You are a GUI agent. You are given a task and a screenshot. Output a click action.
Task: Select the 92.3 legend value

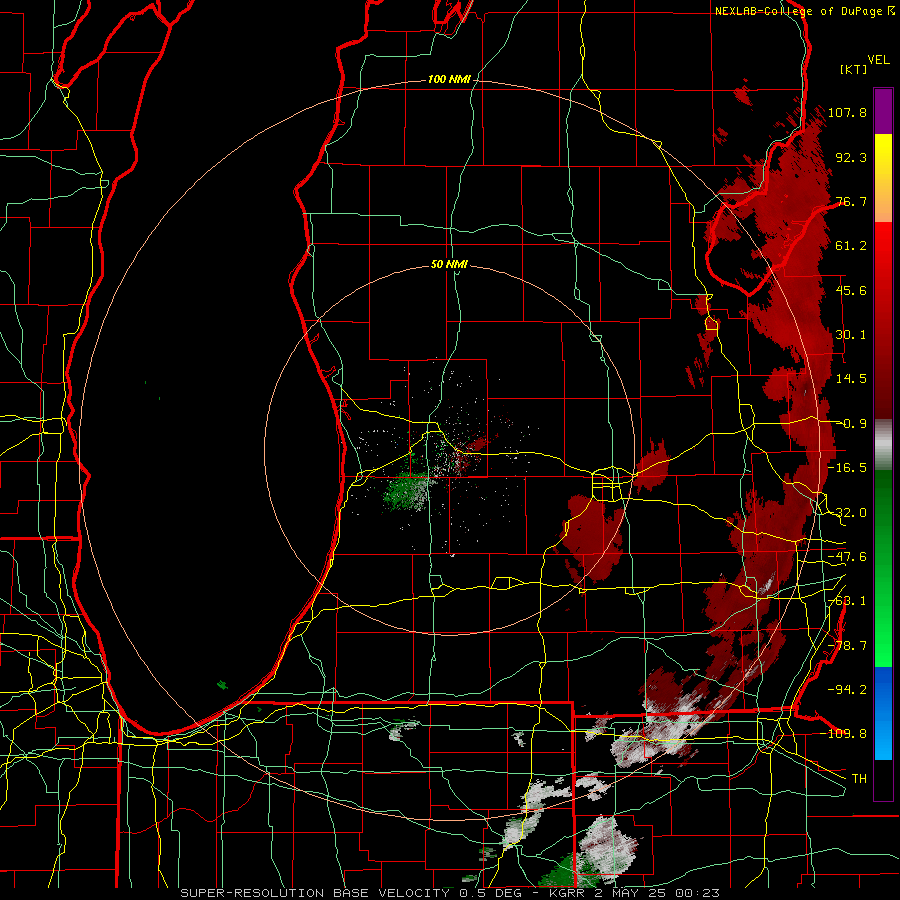tap(851, 157)
